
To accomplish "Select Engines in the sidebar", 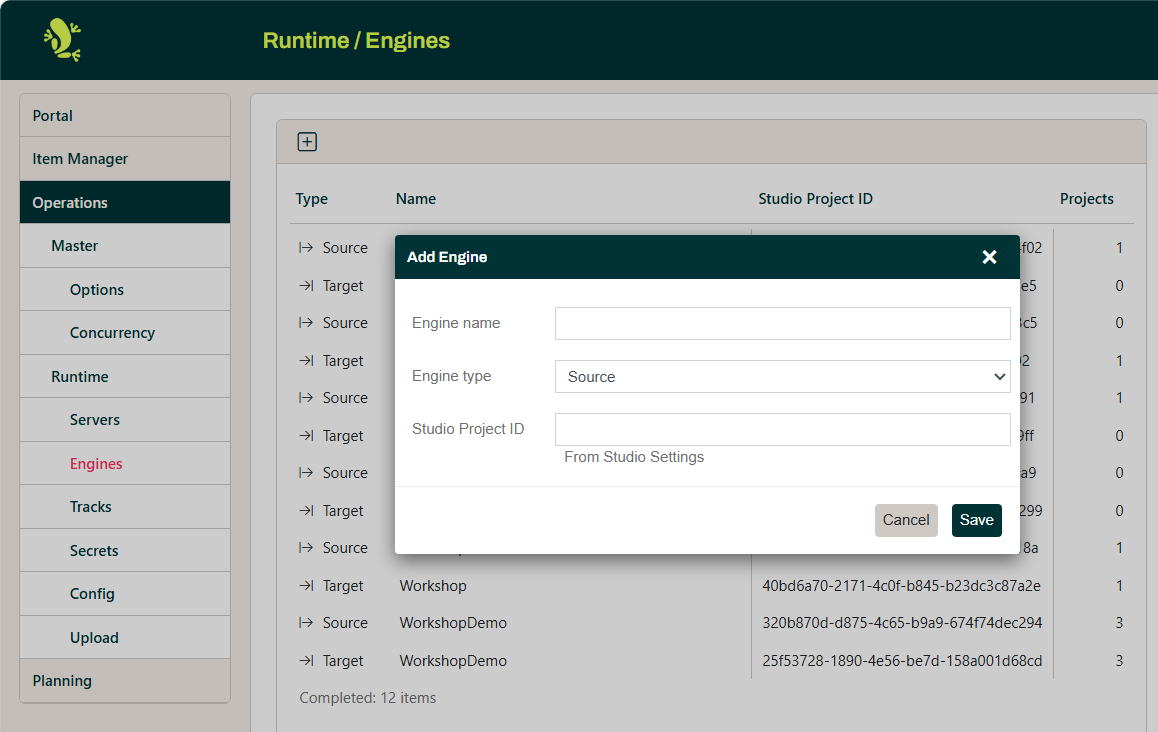I will tap(95, 463).
